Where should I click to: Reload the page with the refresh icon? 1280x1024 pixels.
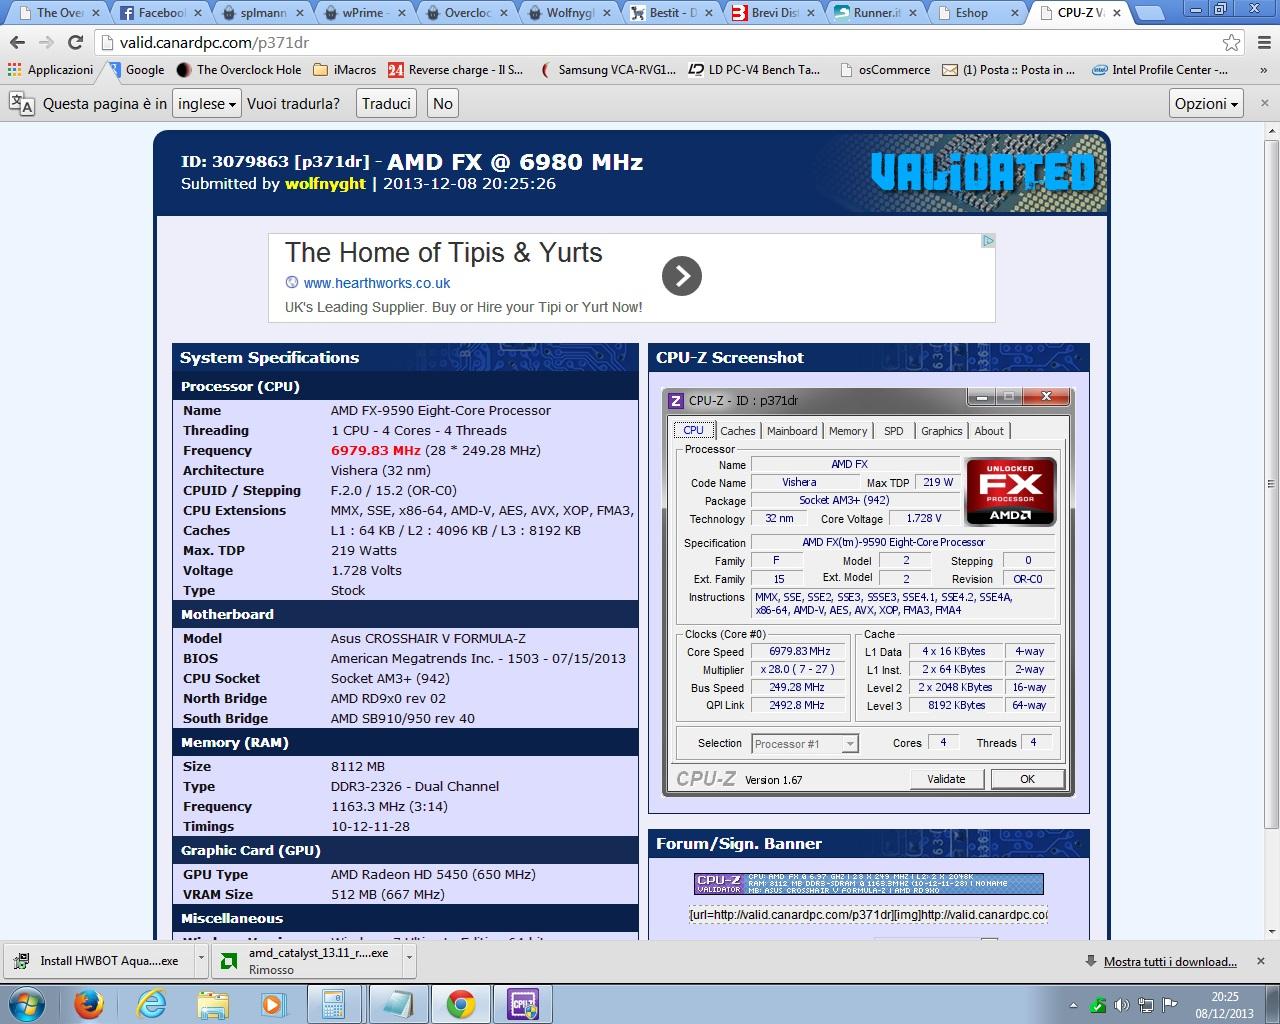[75, 43]
